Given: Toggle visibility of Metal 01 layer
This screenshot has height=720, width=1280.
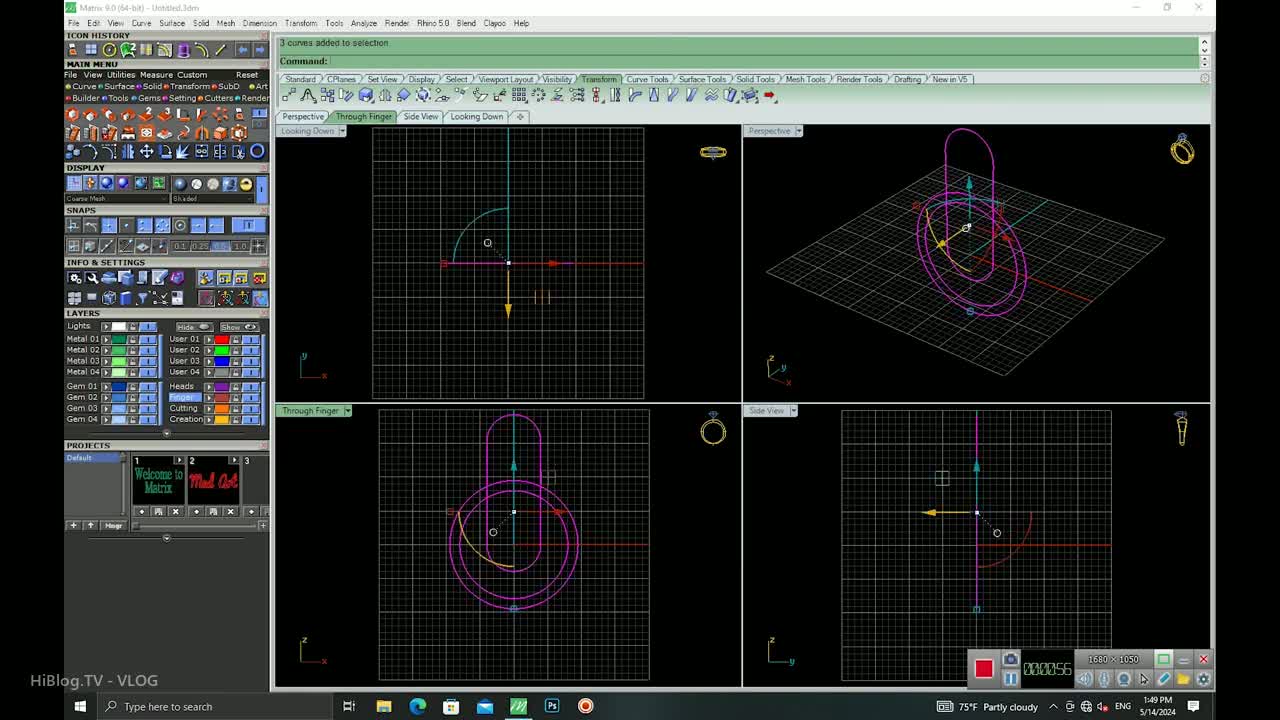Looking at the screenshot, I should coord(148,339).
